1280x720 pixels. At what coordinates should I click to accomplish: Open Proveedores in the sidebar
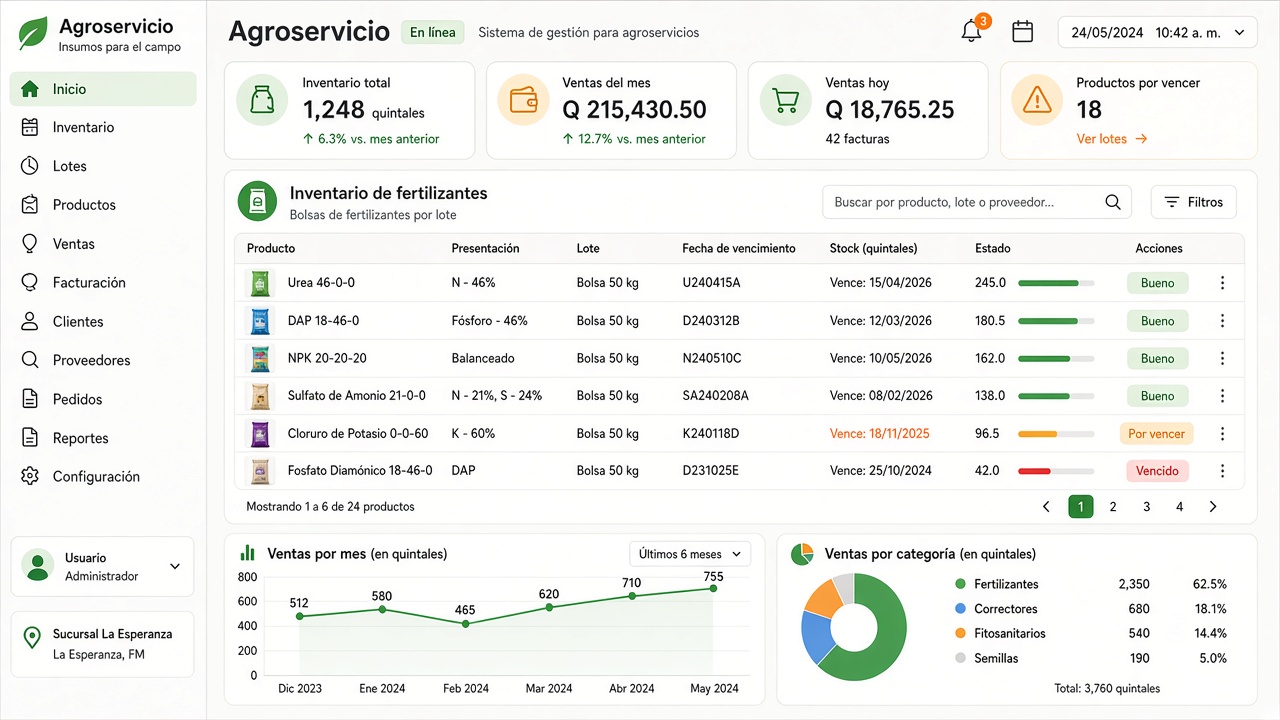pyautogui.click(x=102, y=360)
